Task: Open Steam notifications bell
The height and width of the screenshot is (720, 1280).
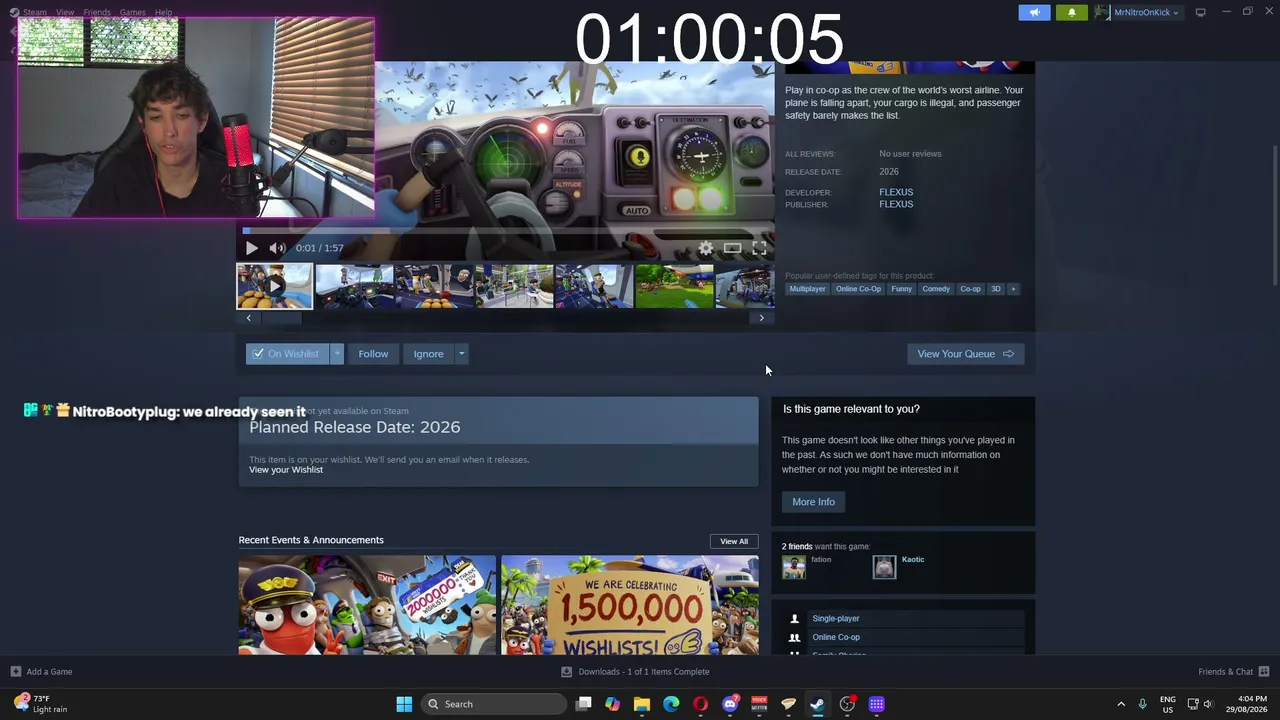Action: coord(1071,13)
